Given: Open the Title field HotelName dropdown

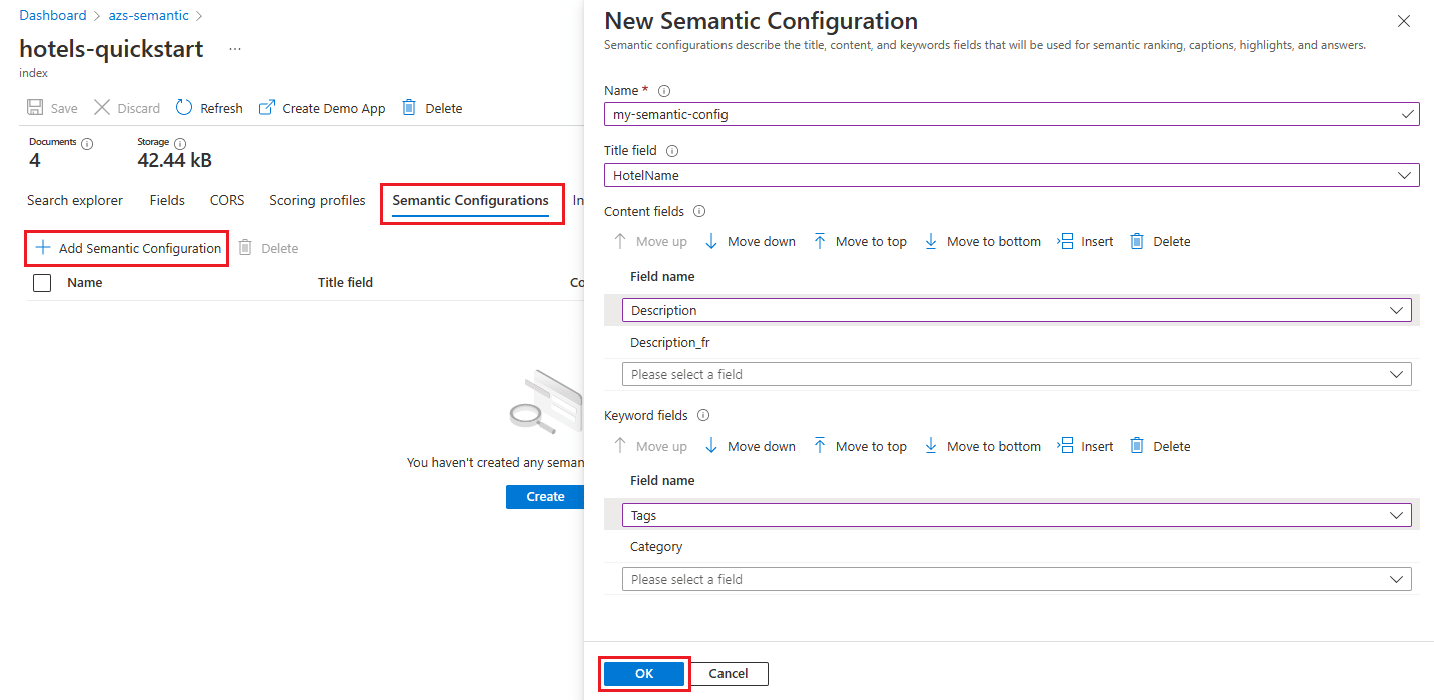Looking at the screenshot, I should click(1011, 175).
